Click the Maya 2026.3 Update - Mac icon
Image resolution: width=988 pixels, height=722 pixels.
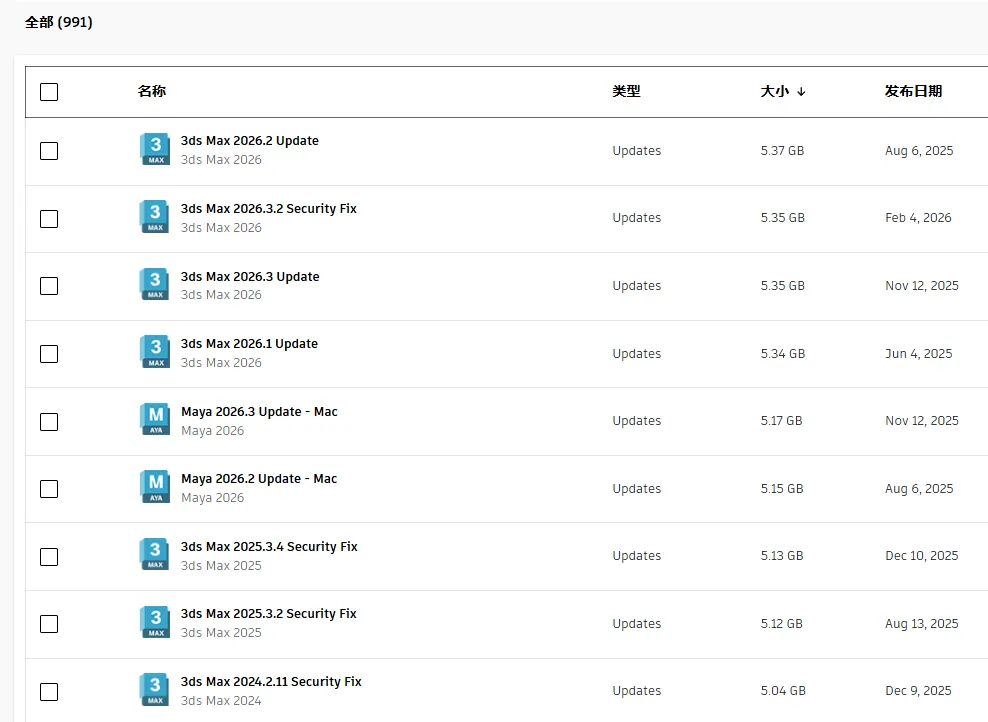[x=155, y=420]
